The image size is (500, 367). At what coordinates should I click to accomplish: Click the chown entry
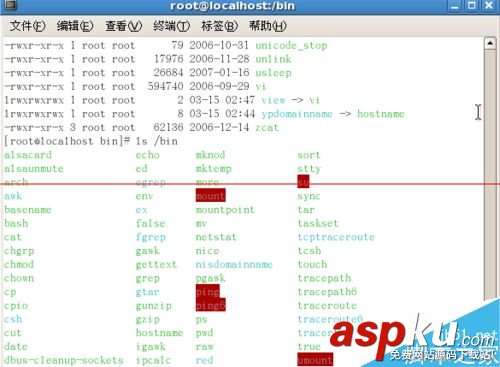pos(19,278)
